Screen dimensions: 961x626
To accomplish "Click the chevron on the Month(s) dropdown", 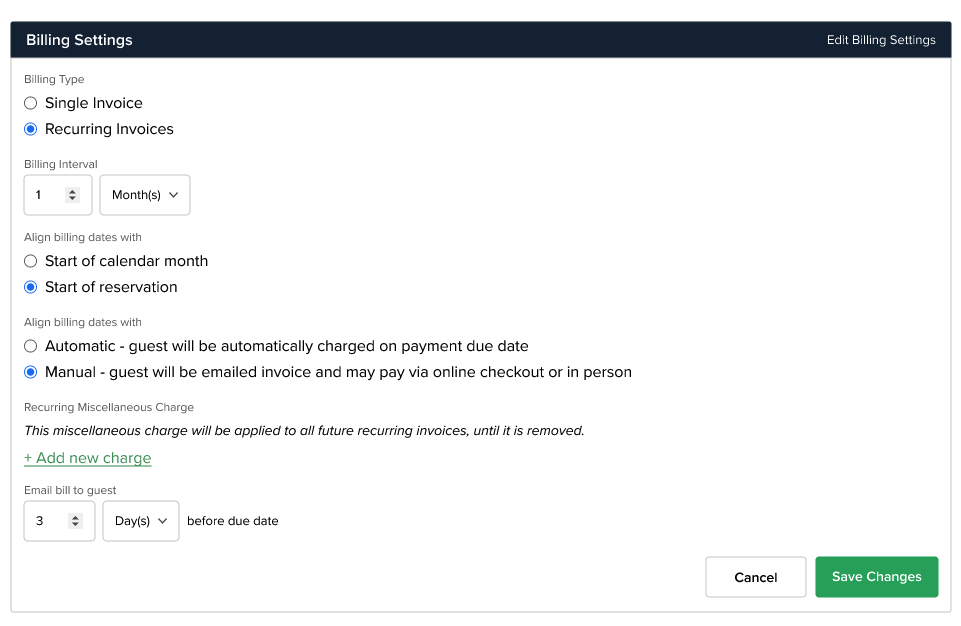I will point(176,195).
